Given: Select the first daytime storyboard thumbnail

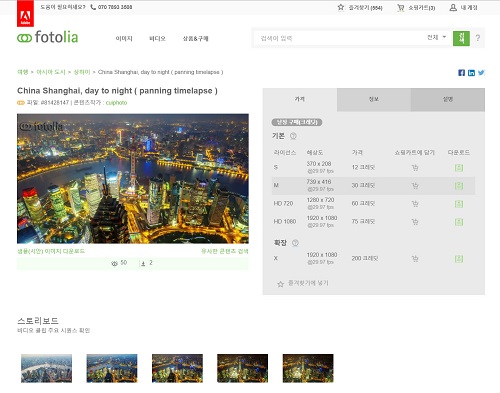Looking at the screenshot, I should tap(46, 368).
